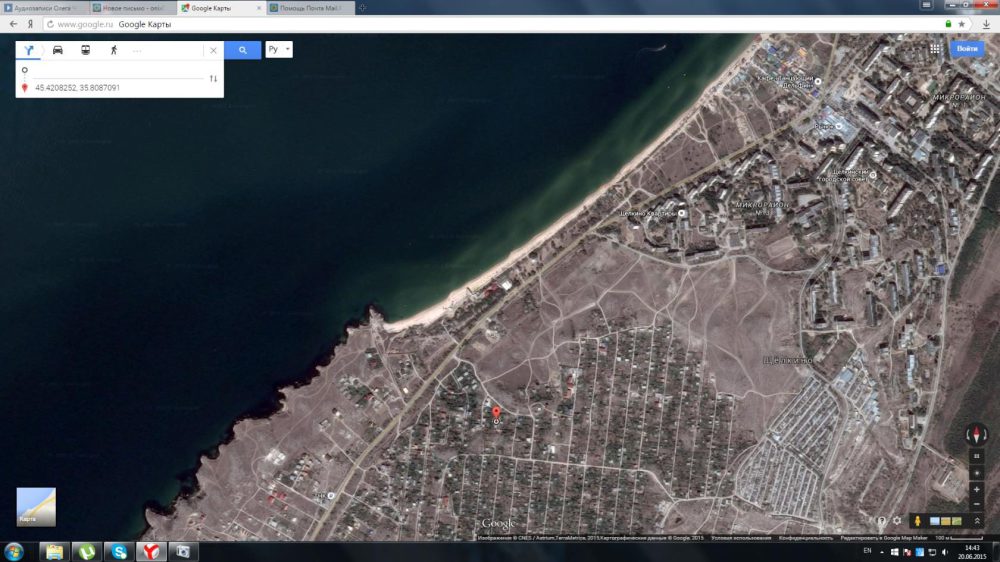Show my location on map
This screenshot has width=1000, height=562.
tap(976, 472)
